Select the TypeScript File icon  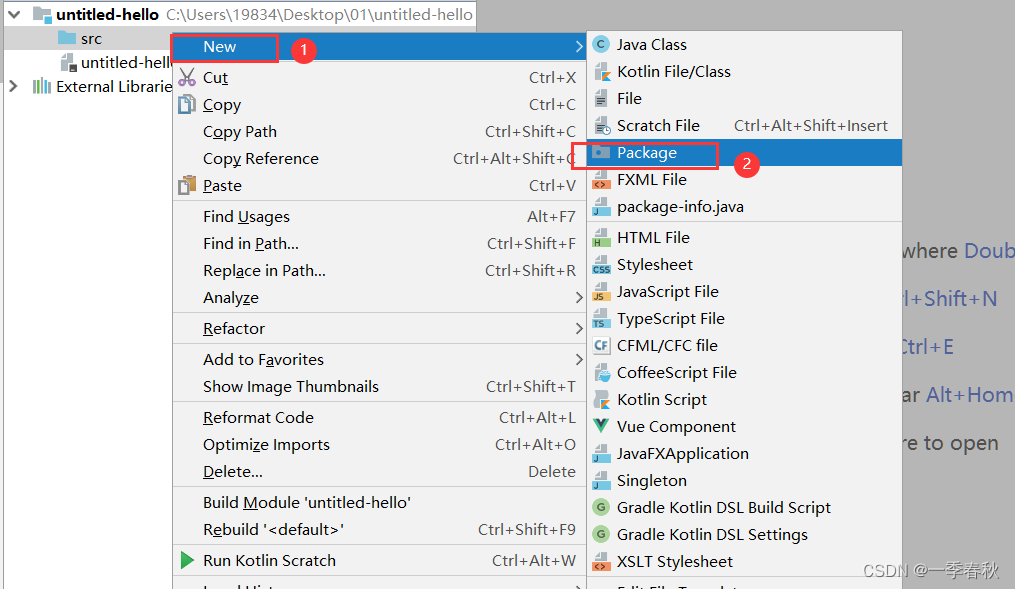[600, 318]
